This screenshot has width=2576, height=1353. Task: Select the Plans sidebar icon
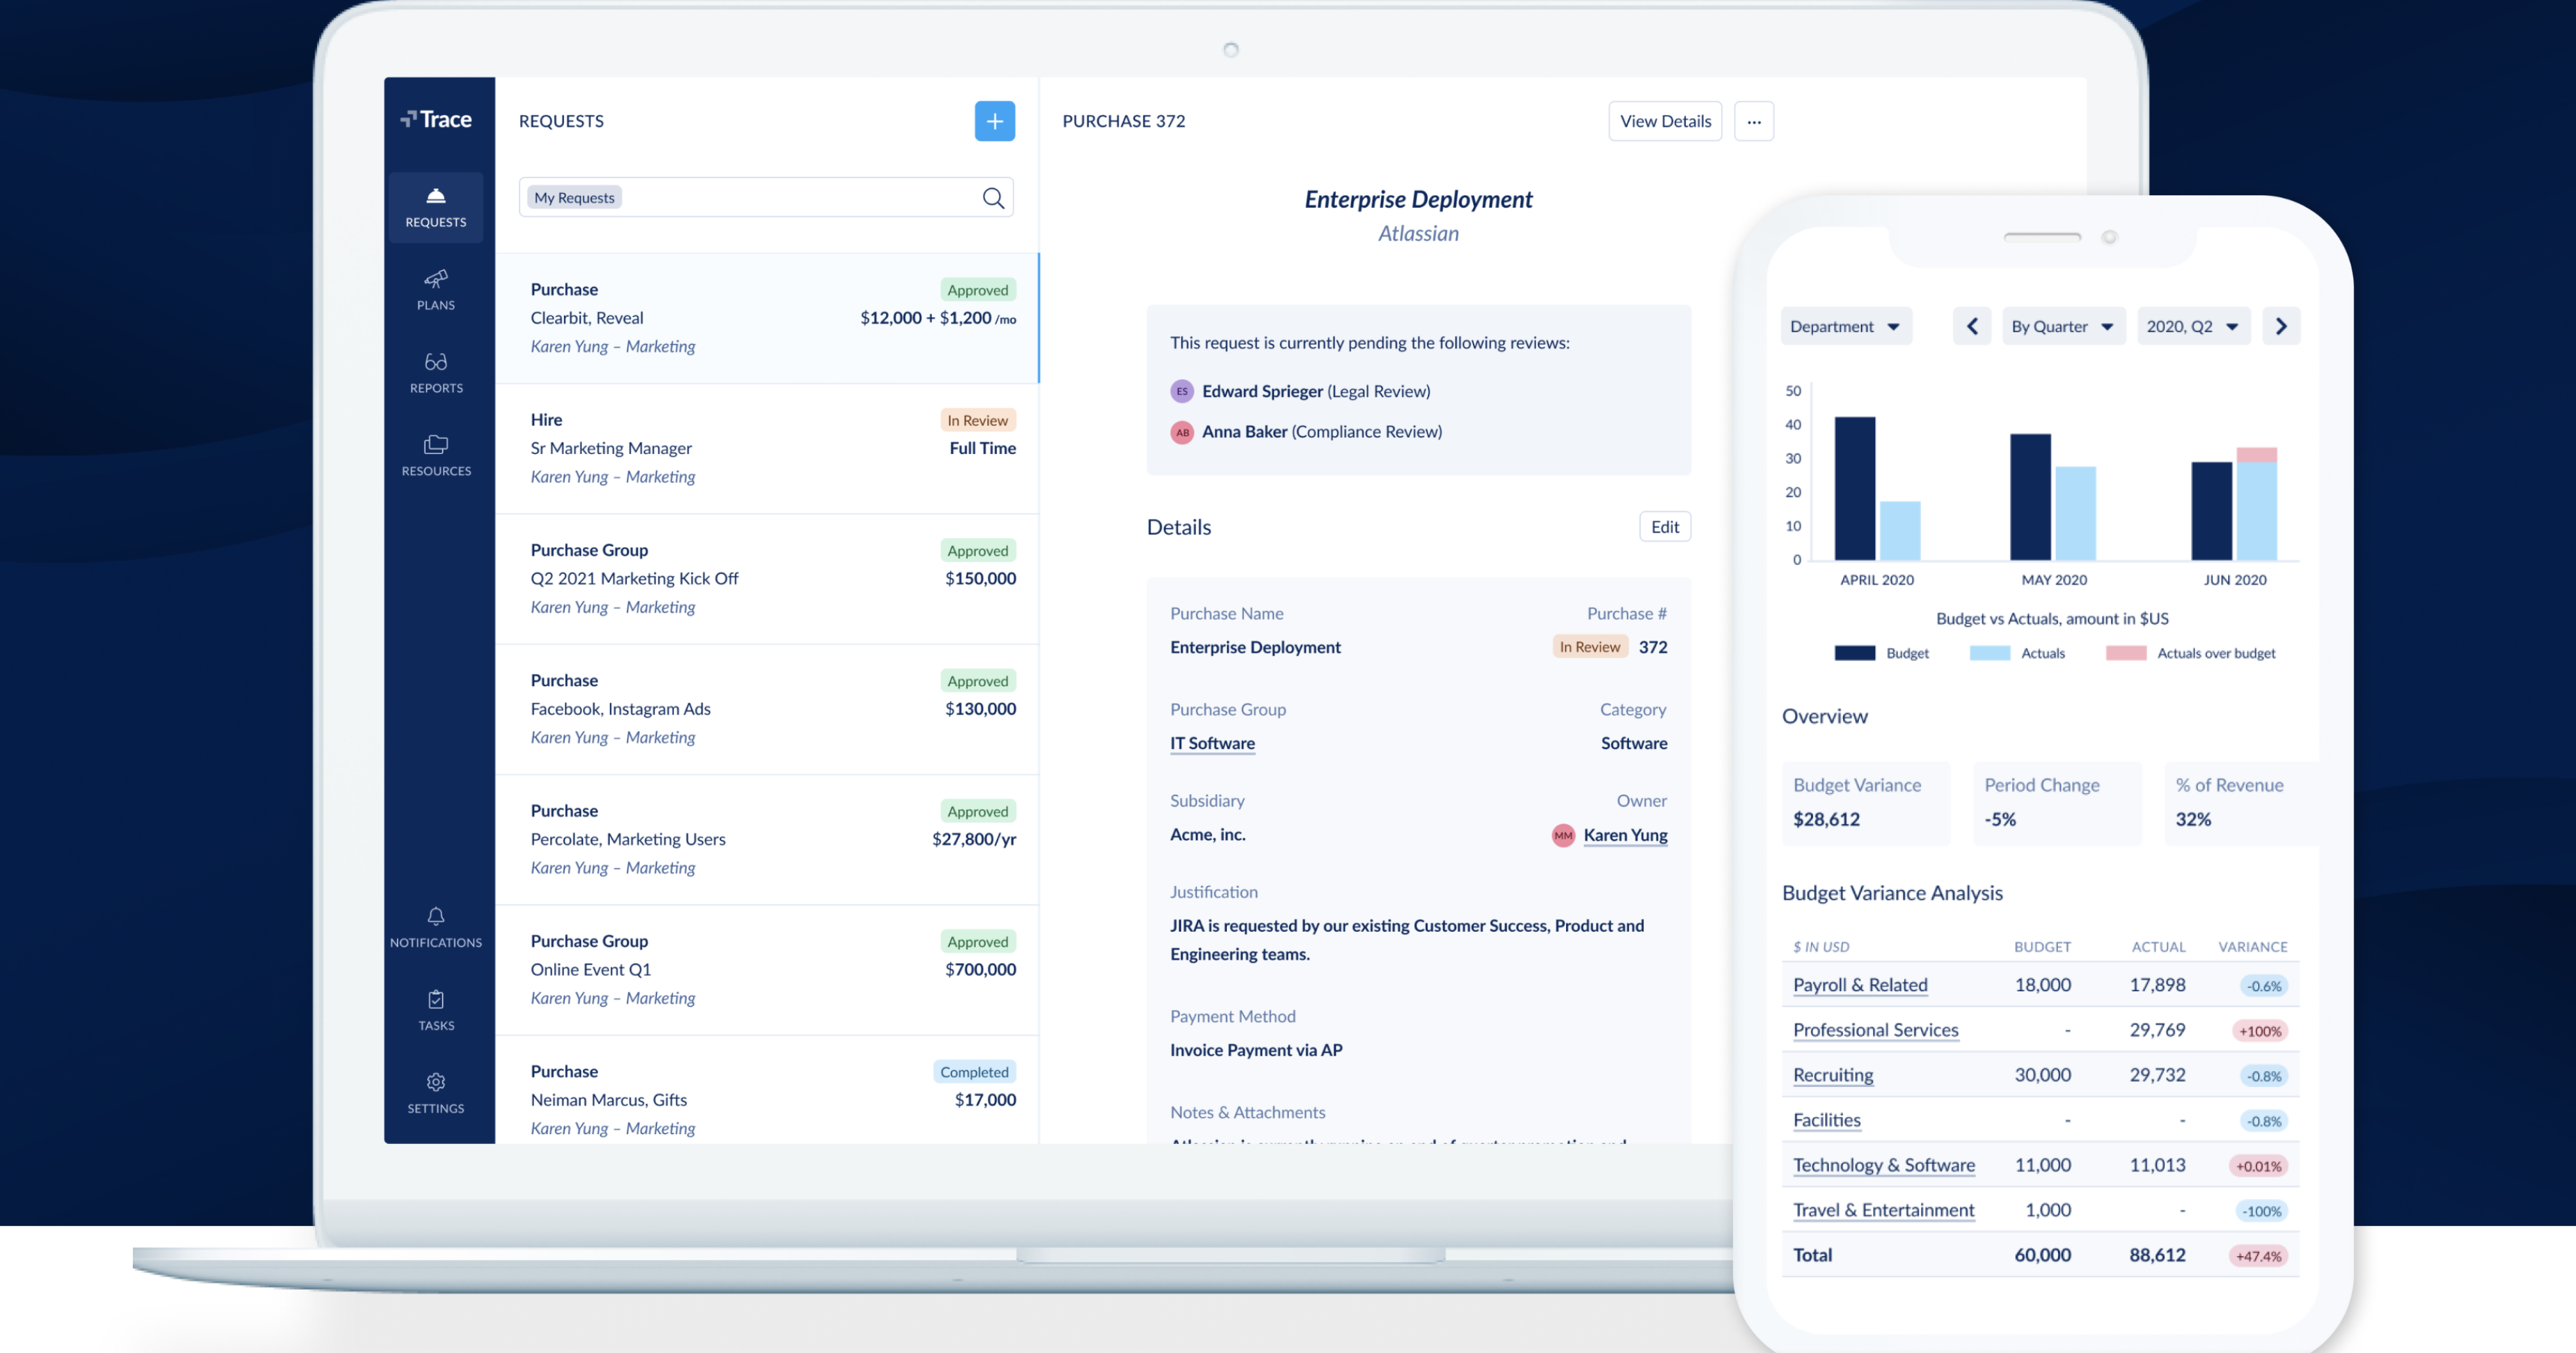click(436, 290)
